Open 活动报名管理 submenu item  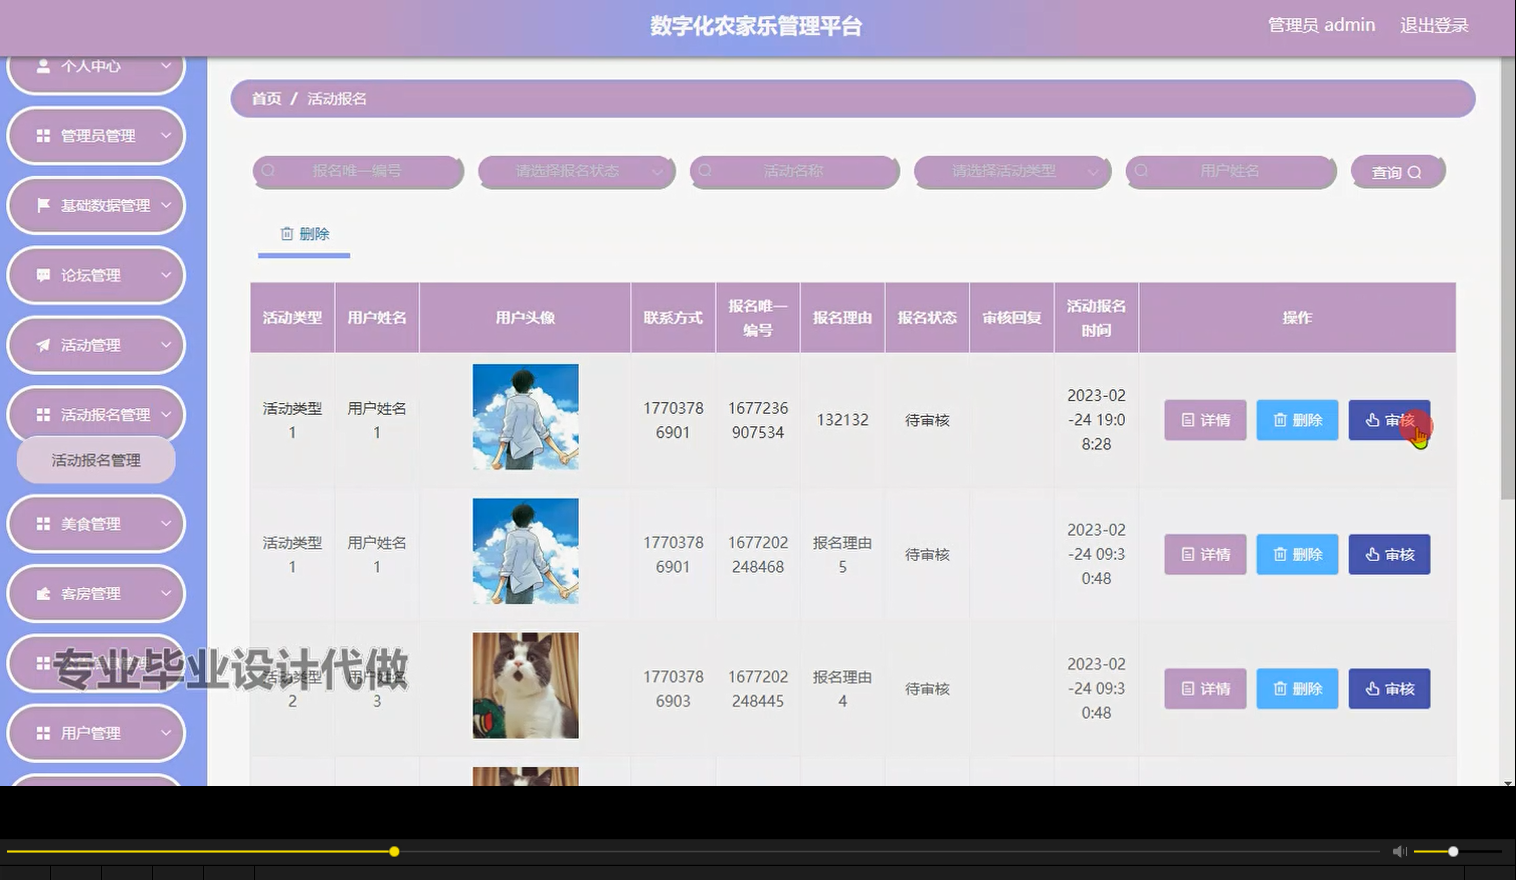[x=96, y=459]
